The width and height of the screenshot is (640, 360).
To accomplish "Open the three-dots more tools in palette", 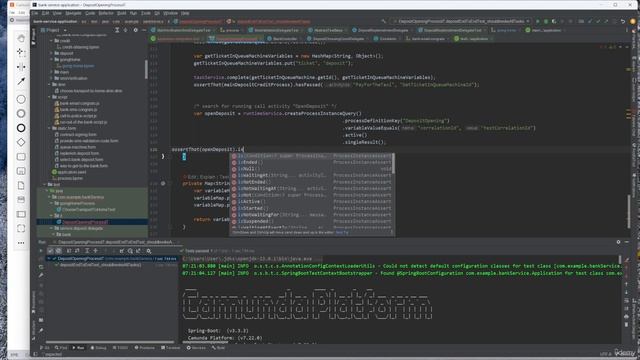I will 21,243.
